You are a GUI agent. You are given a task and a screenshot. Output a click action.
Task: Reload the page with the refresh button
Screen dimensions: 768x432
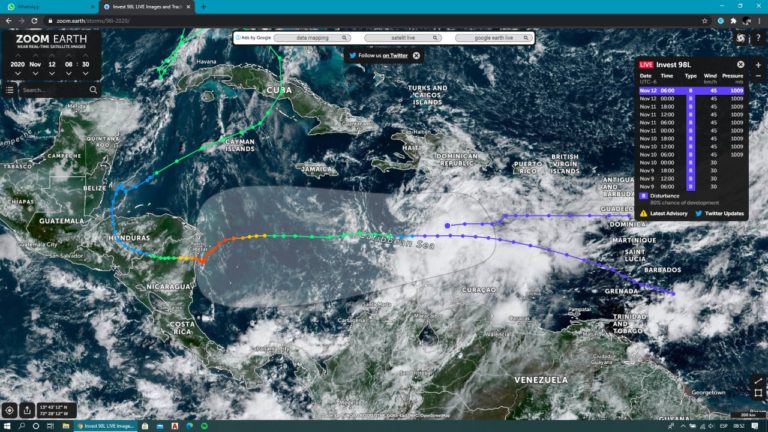click(36, 20)
